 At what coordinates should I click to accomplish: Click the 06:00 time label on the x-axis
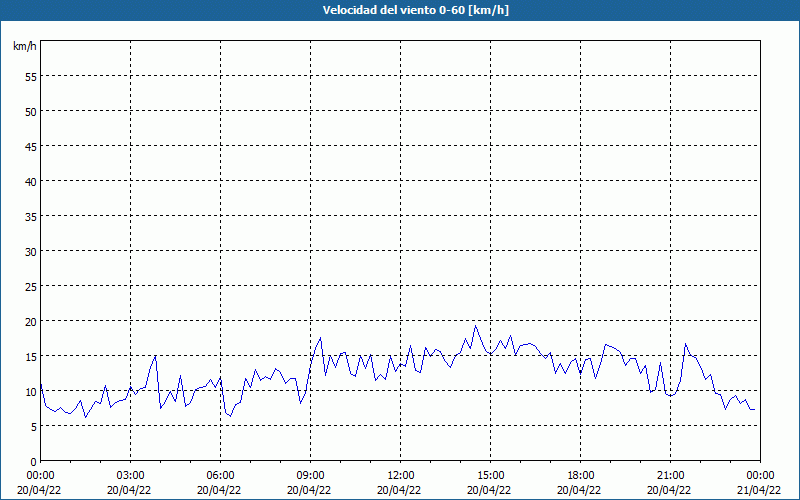click(220, 476)
